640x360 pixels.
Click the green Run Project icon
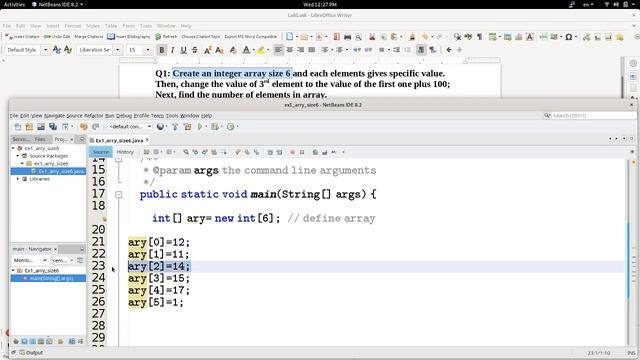pyautogui.click(x=200, y=127)
